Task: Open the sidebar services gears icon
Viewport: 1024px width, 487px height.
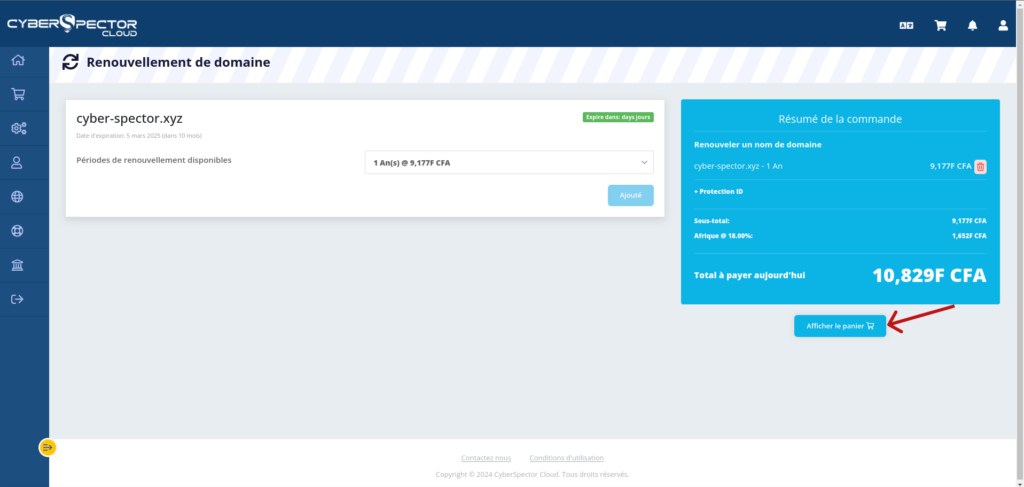Action: [18, 128]
